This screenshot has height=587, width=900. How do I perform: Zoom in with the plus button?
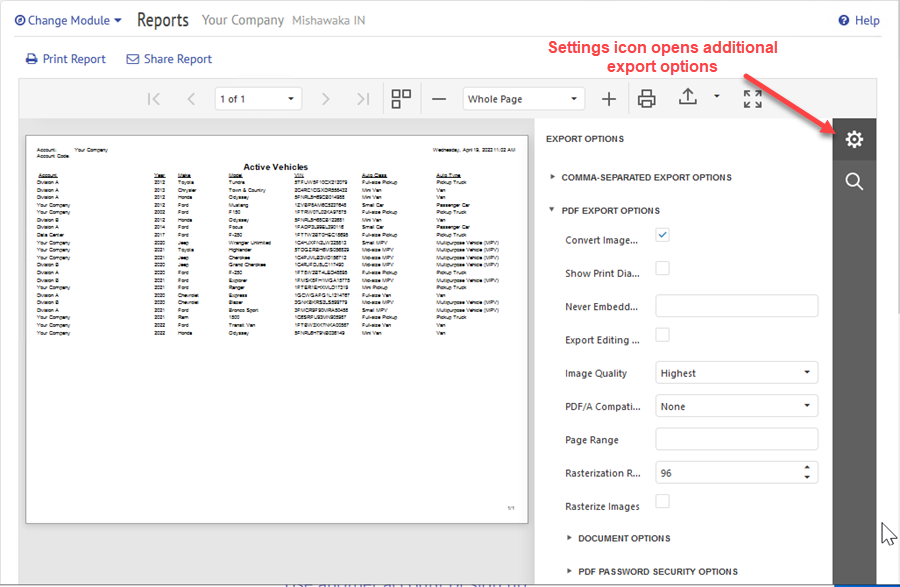click(x=609, y=99)
